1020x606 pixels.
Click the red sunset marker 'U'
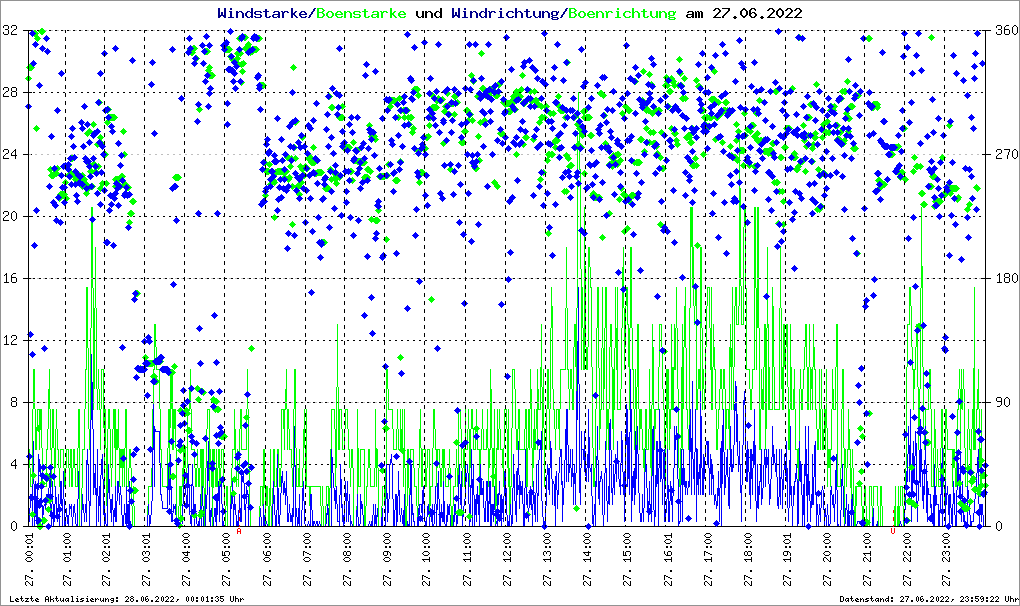click(893, 532)
